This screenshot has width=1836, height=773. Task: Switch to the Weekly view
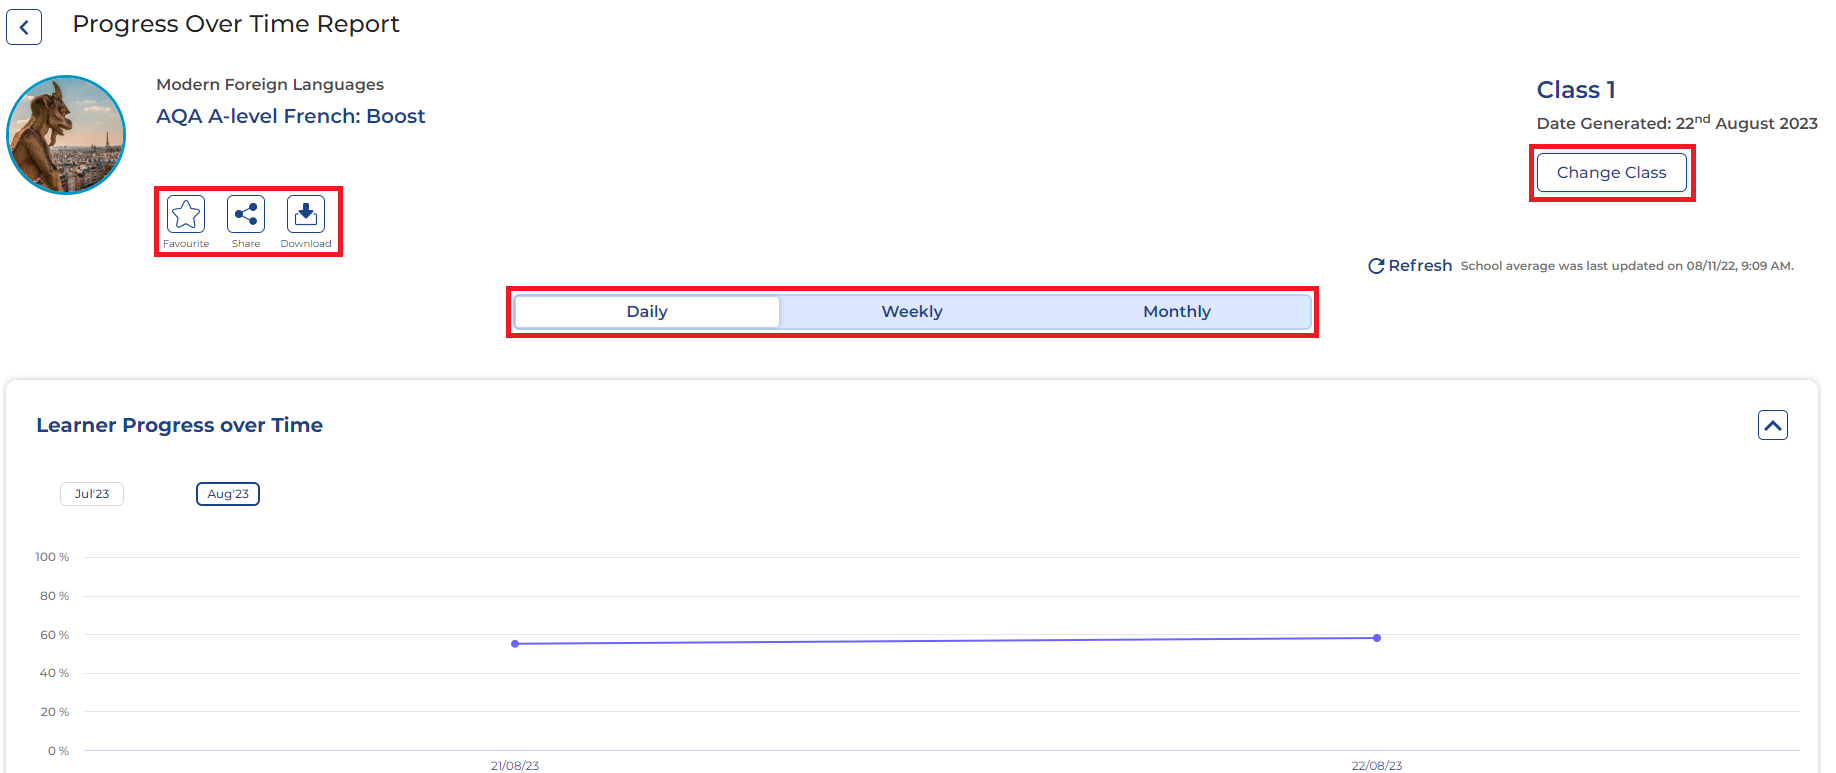pos(911,312)
